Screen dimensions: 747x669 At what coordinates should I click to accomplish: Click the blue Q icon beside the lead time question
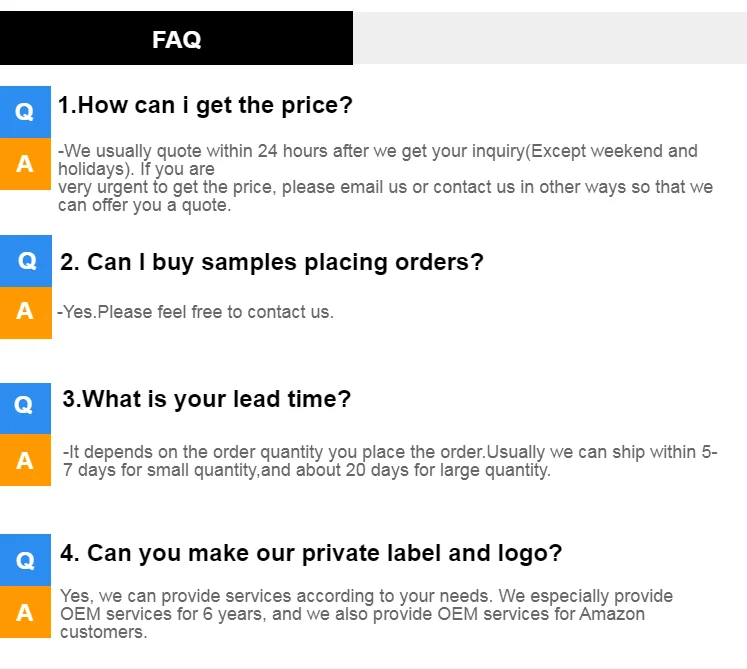point(25,406)
